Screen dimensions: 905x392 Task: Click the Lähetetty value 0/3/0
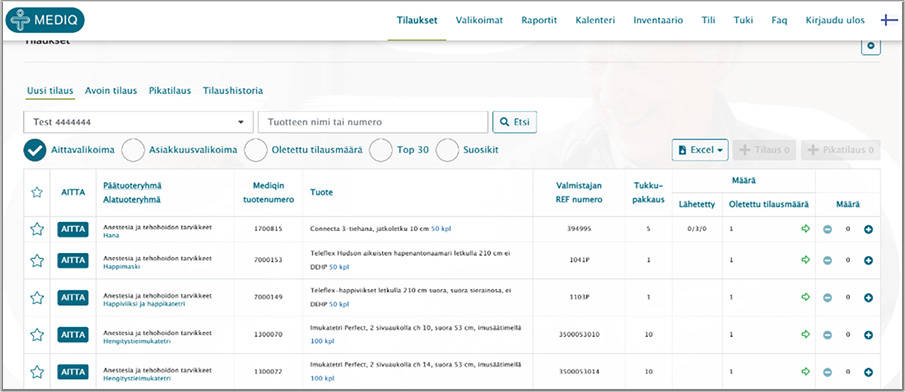[x=697, y=229]
